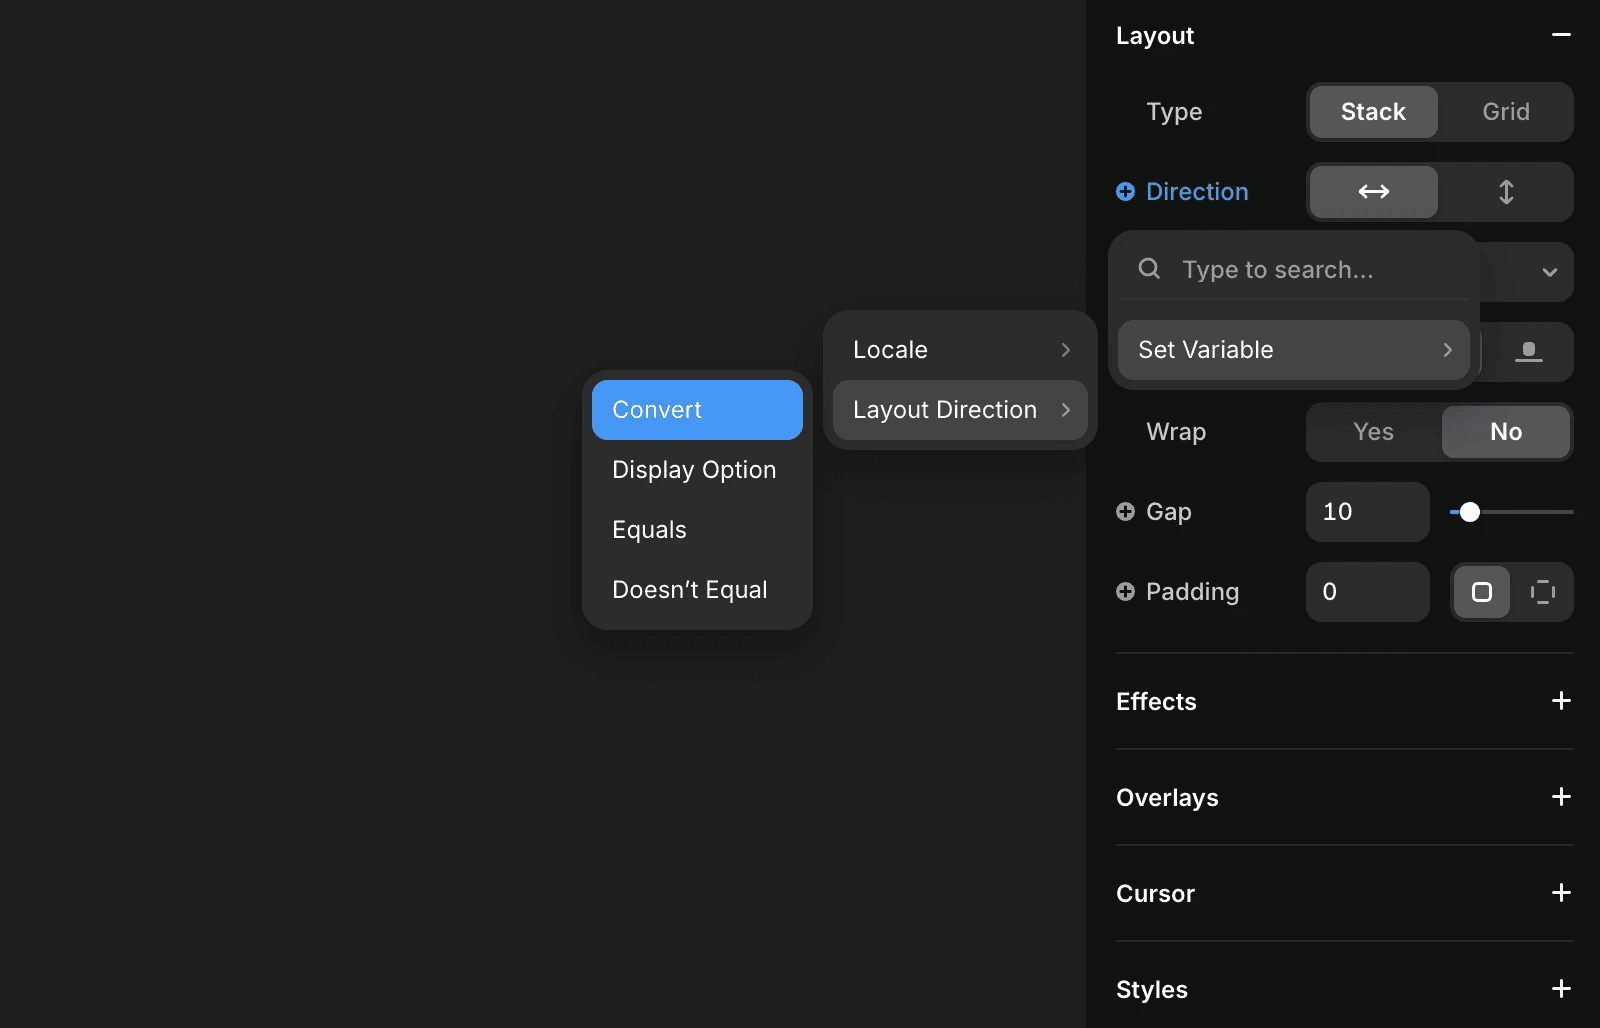The image size is (1600, 1028).
Task: Open the Locale submenu
Action: tap(959, 349)
